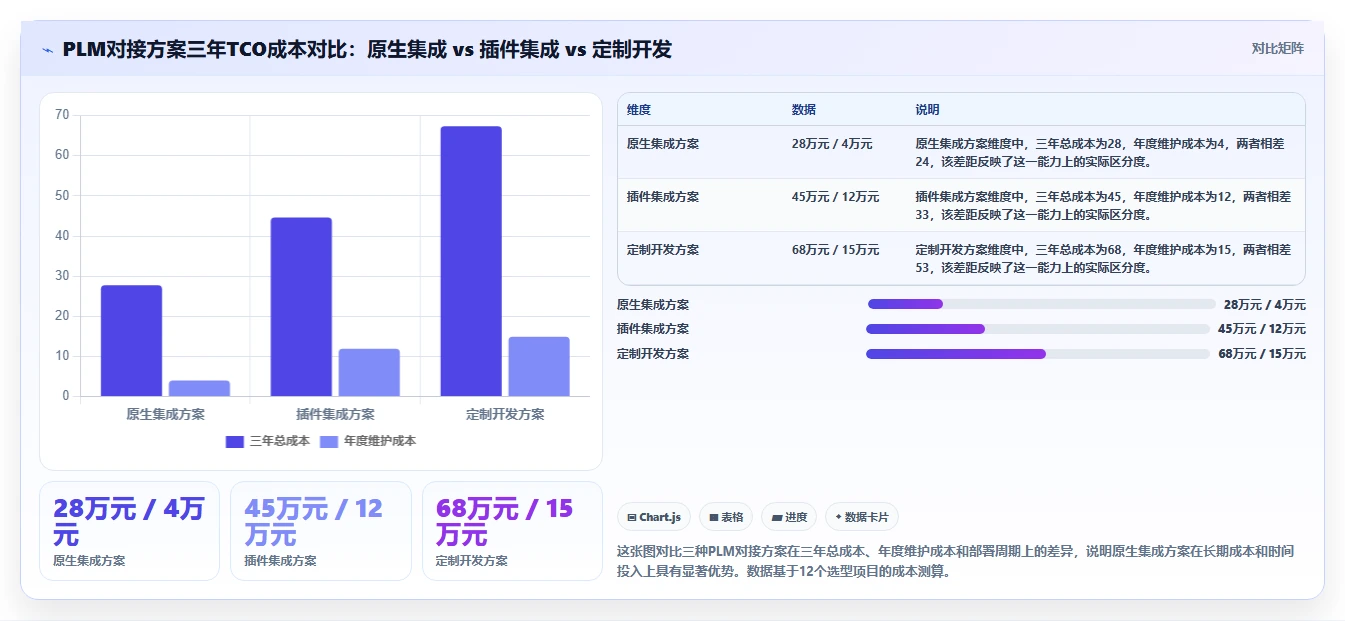Image resolution: width=1345 pixels, height=621 pixels.
Task: Click the 定制开发方案 label beside its progress bar
Action: [x=653, y=354]
